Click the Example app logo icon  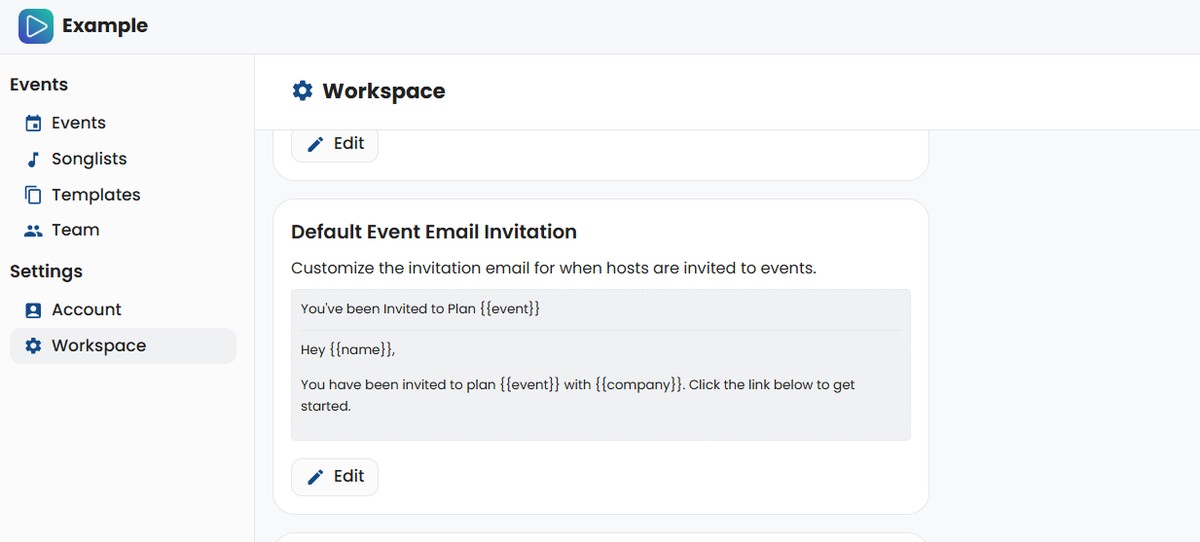[x=36, y=26]
